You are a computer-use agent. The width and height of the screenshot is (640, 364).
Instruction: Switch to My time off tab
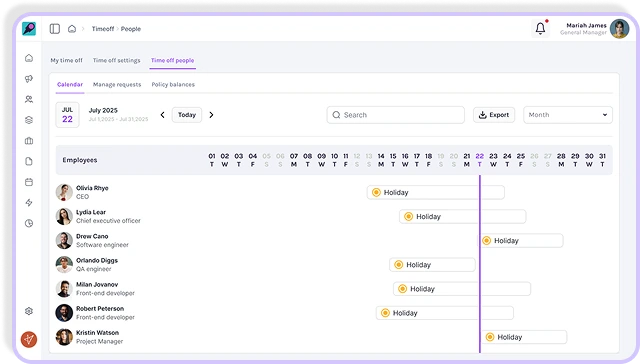[x=67, y=60]
